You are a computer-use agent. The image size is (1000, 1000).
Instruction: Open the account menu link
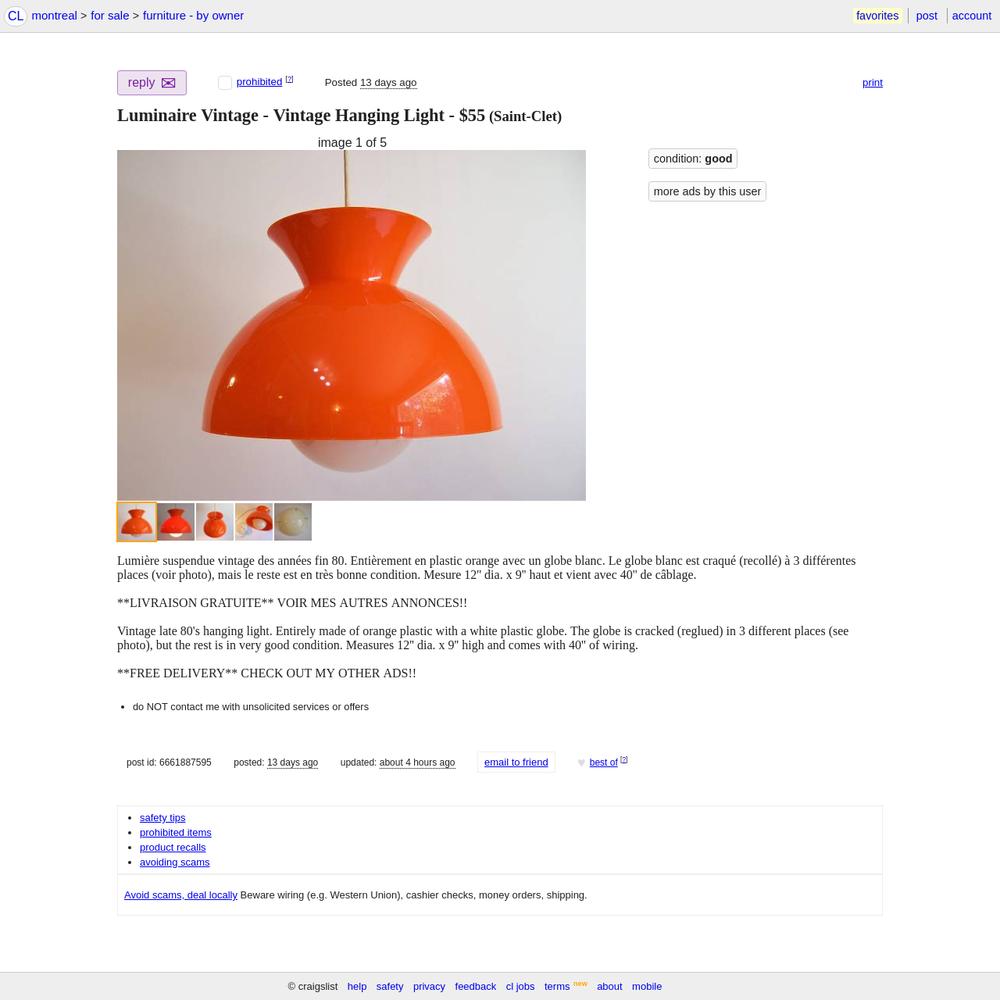(971, 16)
